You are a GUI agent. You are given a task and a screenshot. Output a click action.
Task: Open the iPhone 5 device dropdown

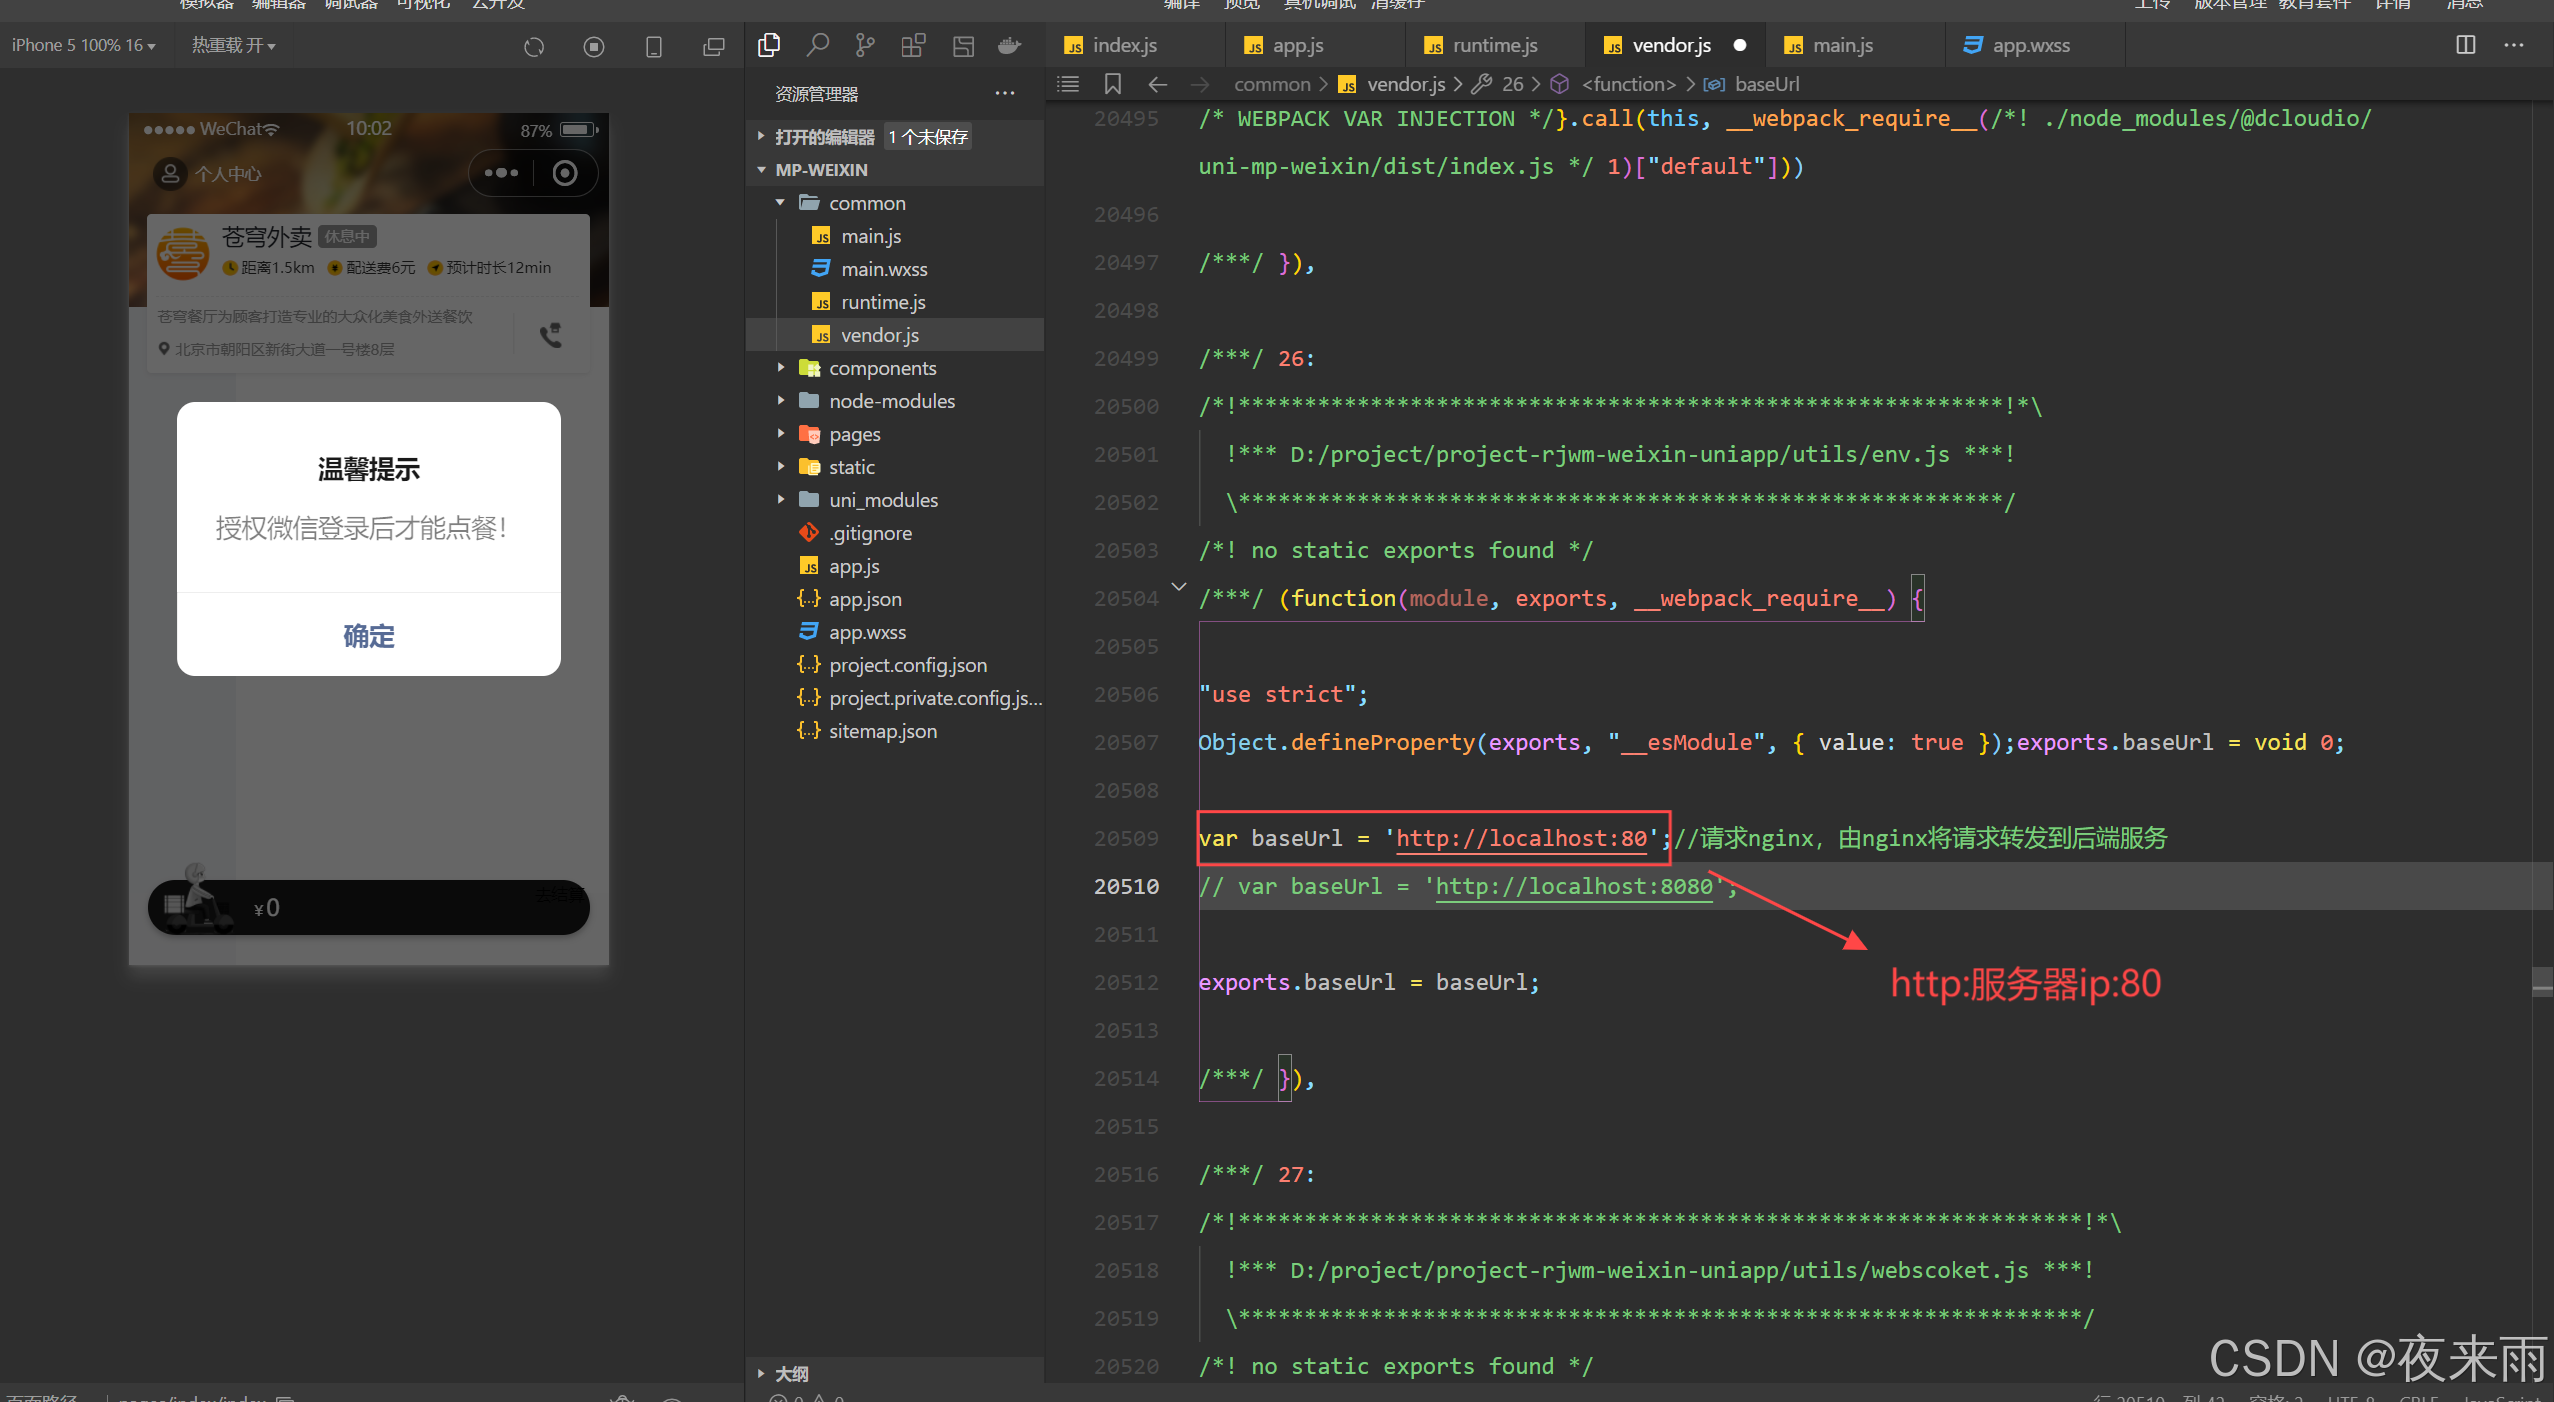[x=84, y=45]
